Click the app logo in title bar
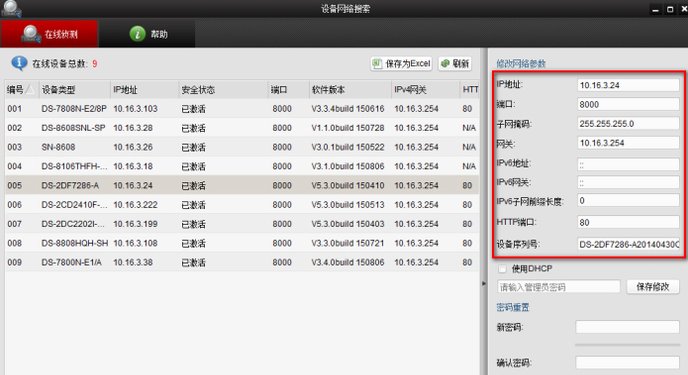The width and height of the screenshot is (688, 375). point(11,9)
